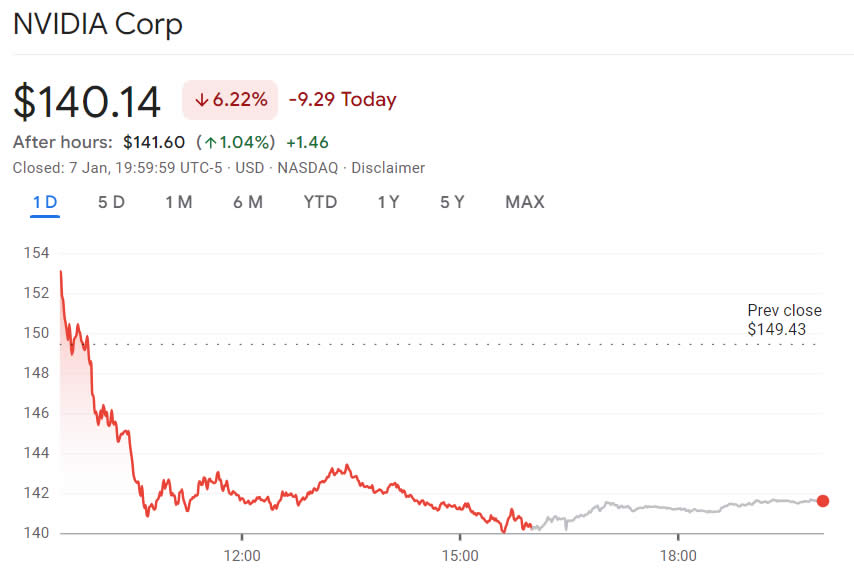Image resolution: width=854 pixels, height=576 pixels.
Task: Click the red end-point dot on chart
Action: (x=823, y=501)
